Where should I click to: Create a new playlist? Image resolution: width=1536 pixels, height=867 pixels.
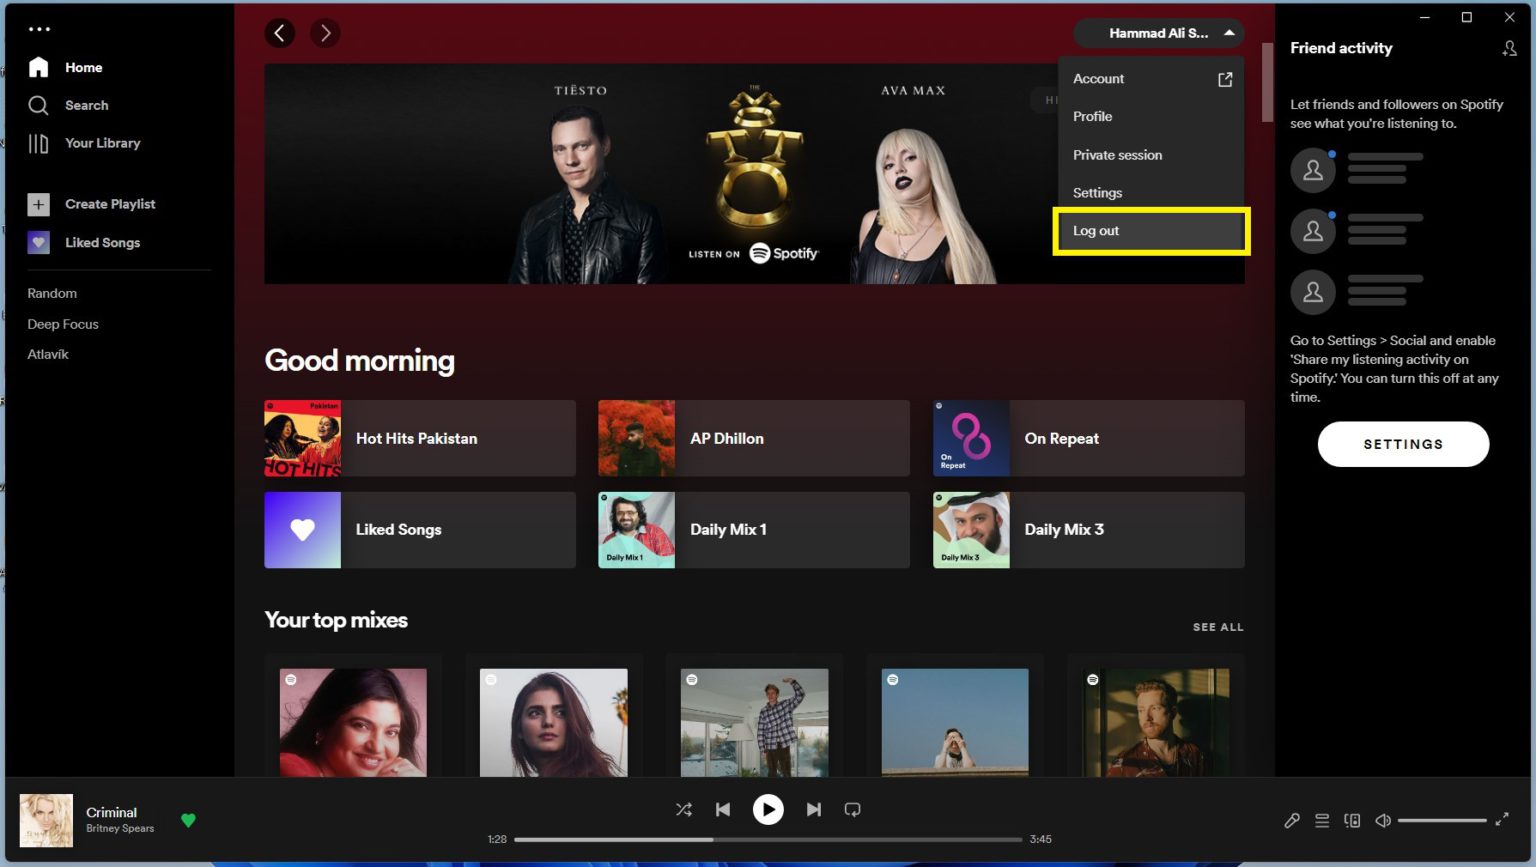point(110,204)
